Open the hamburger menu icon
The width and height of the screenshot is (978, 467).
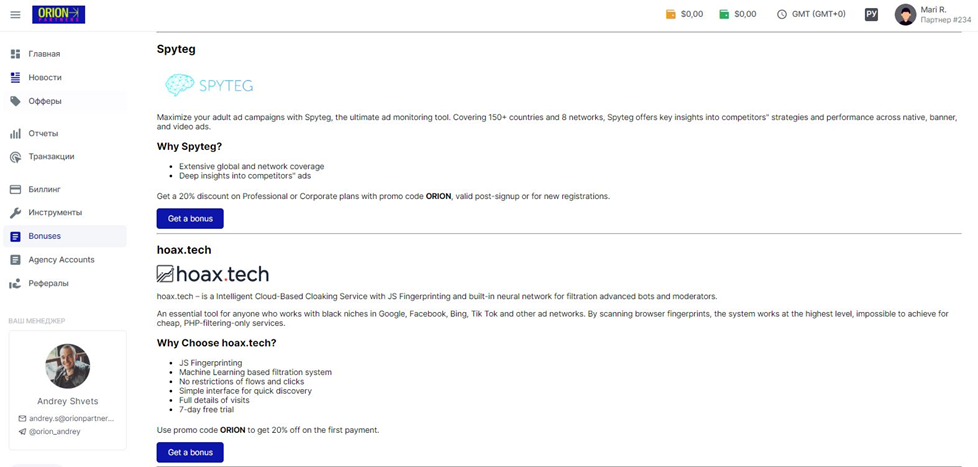click(16, 14)
